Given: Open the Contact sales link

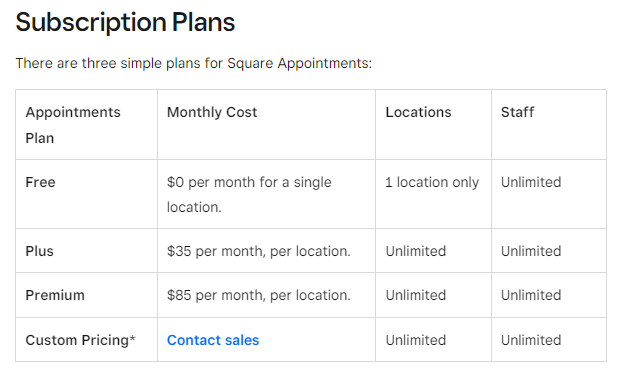Looking at the screenshot, I should (x=213, y=340).
